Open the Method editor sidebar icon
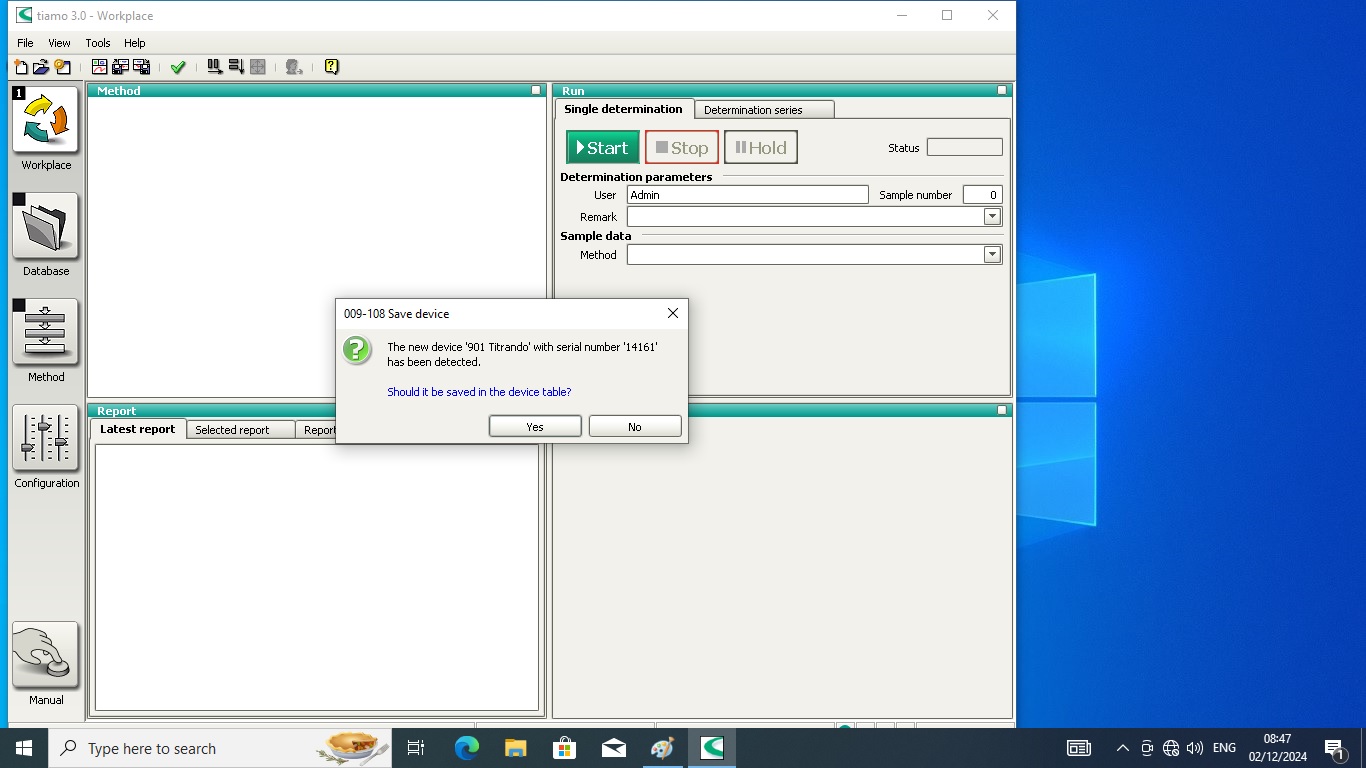The width and height of the screenshot is (1366, 768). 45,332
